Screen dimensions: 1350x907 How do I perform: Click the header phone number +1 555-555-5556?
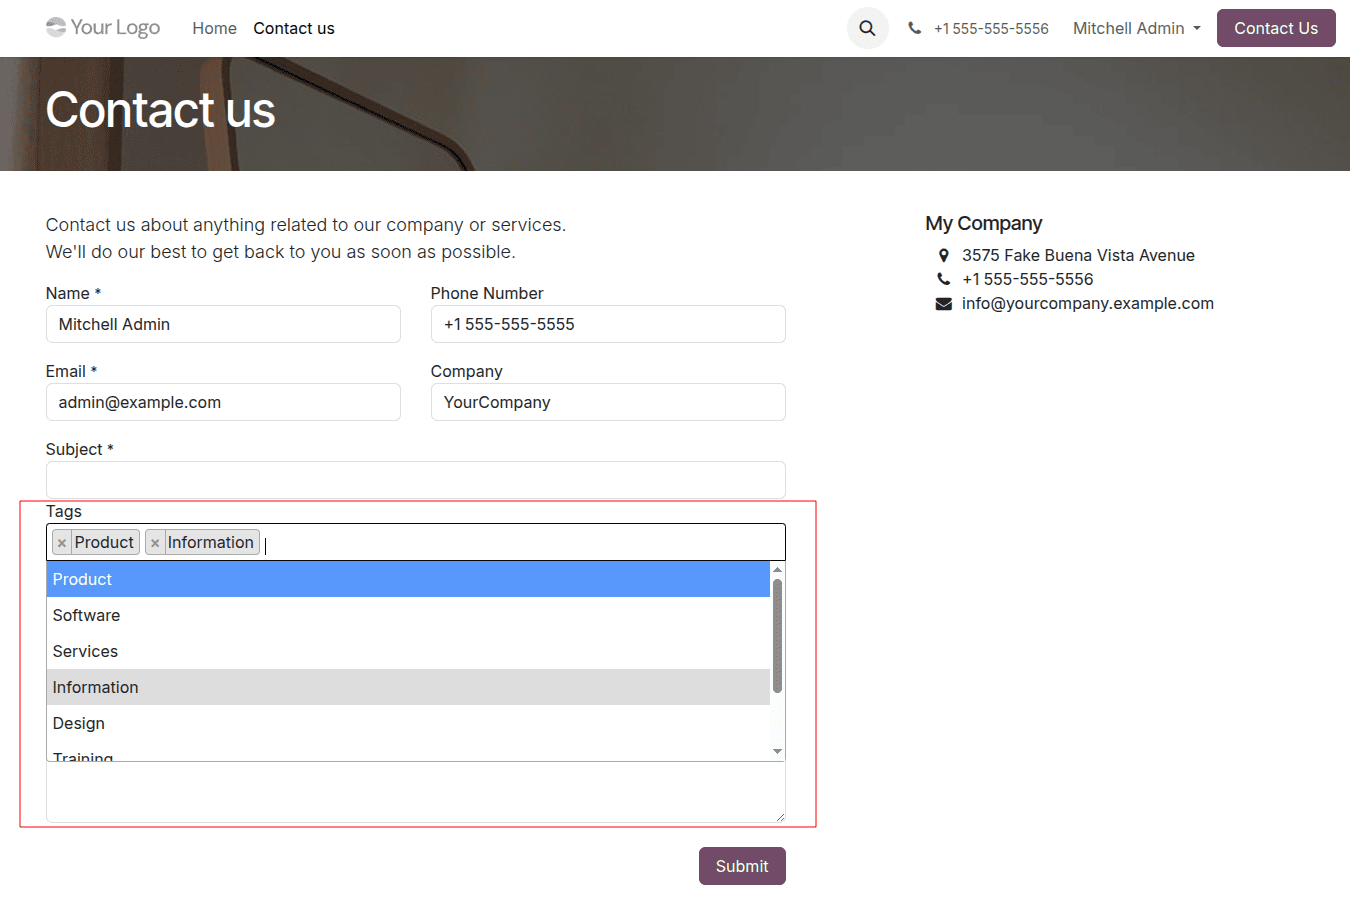click(991, 28)
